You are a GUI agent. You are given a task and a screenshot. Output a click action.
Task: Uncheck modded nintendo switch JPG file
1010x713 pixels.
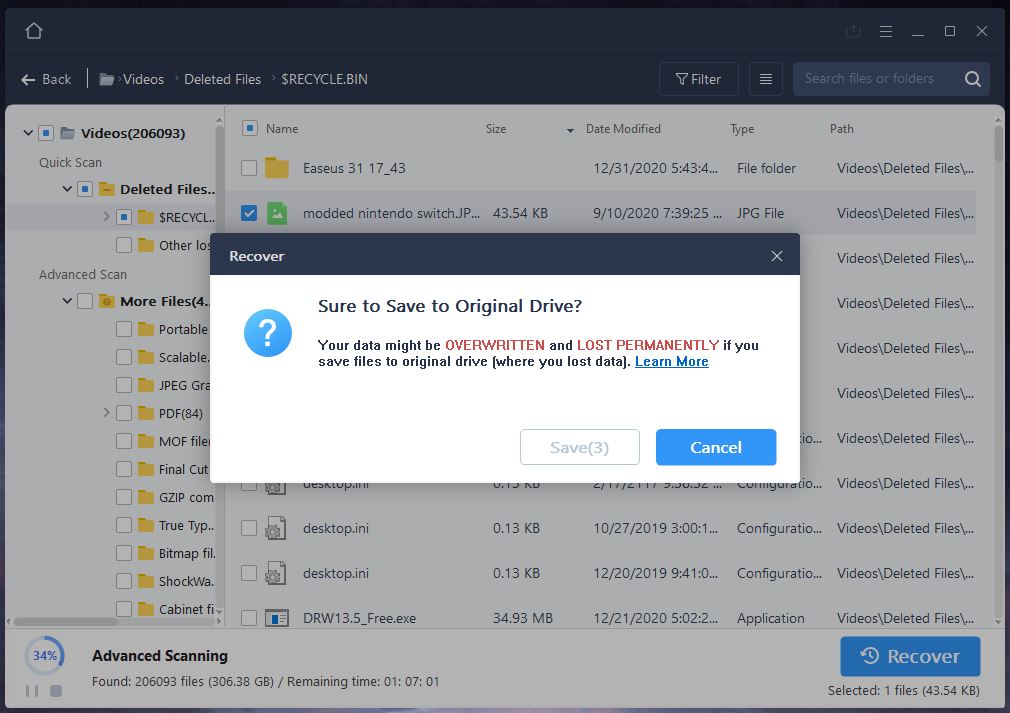pyautogui.click(x=249, y=213)
